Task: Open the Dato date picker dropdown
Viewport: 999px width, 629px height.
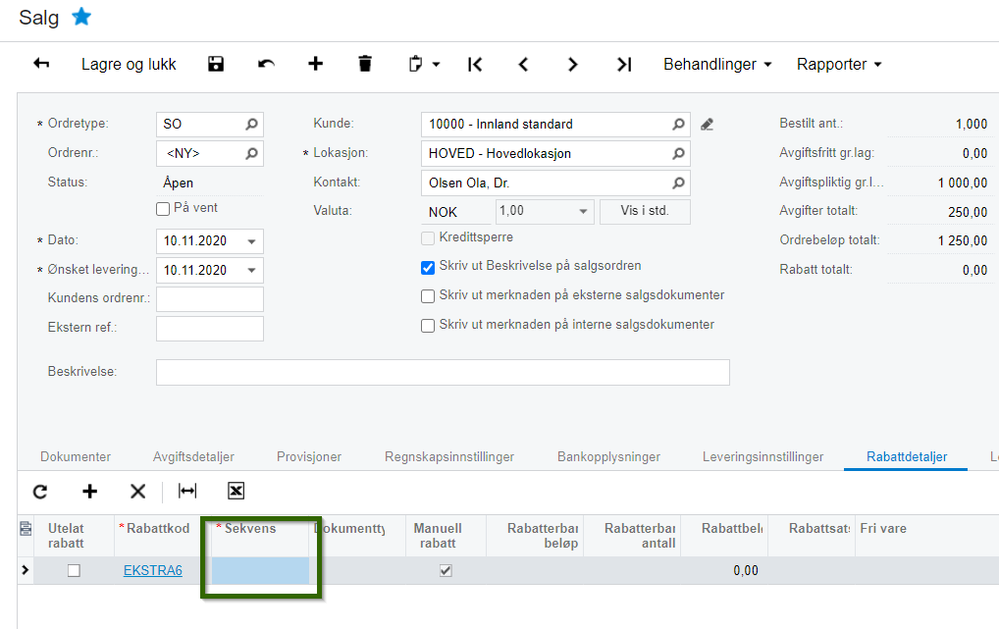Action: (252, 242)
